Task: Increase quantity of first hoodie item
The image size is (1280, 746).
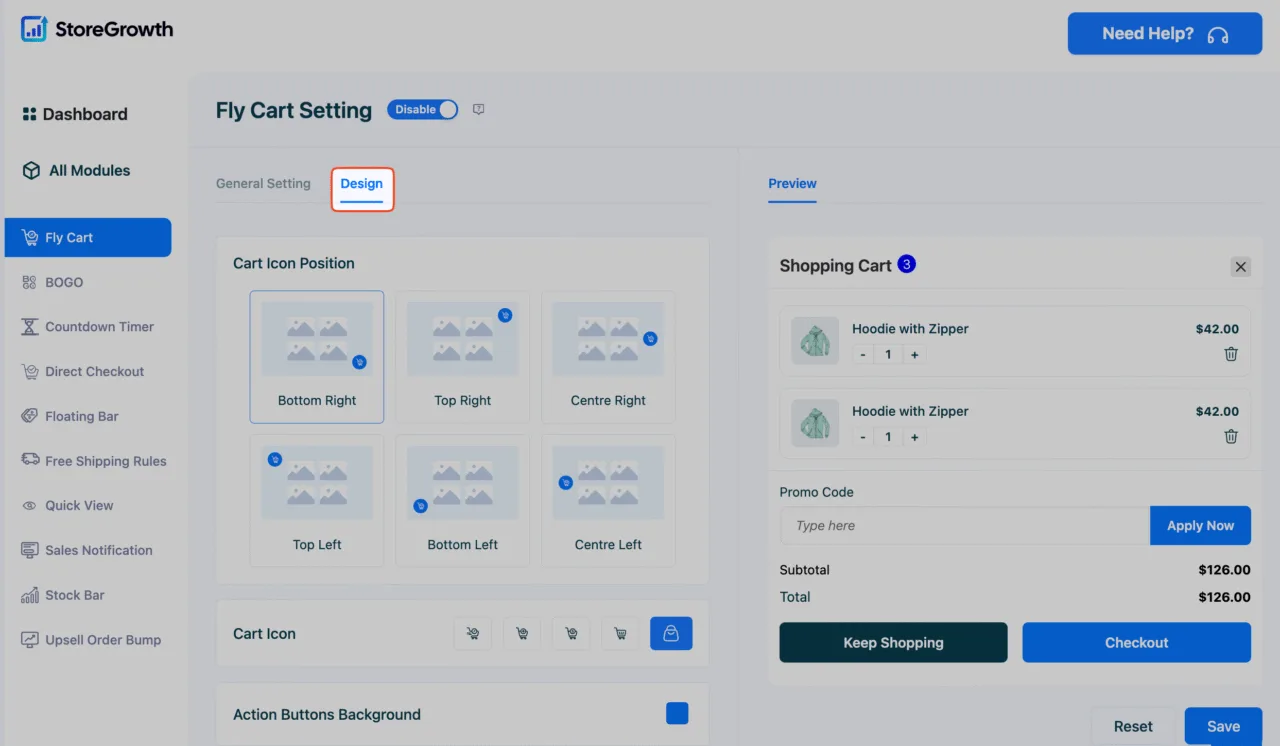Action: (914, 355)
